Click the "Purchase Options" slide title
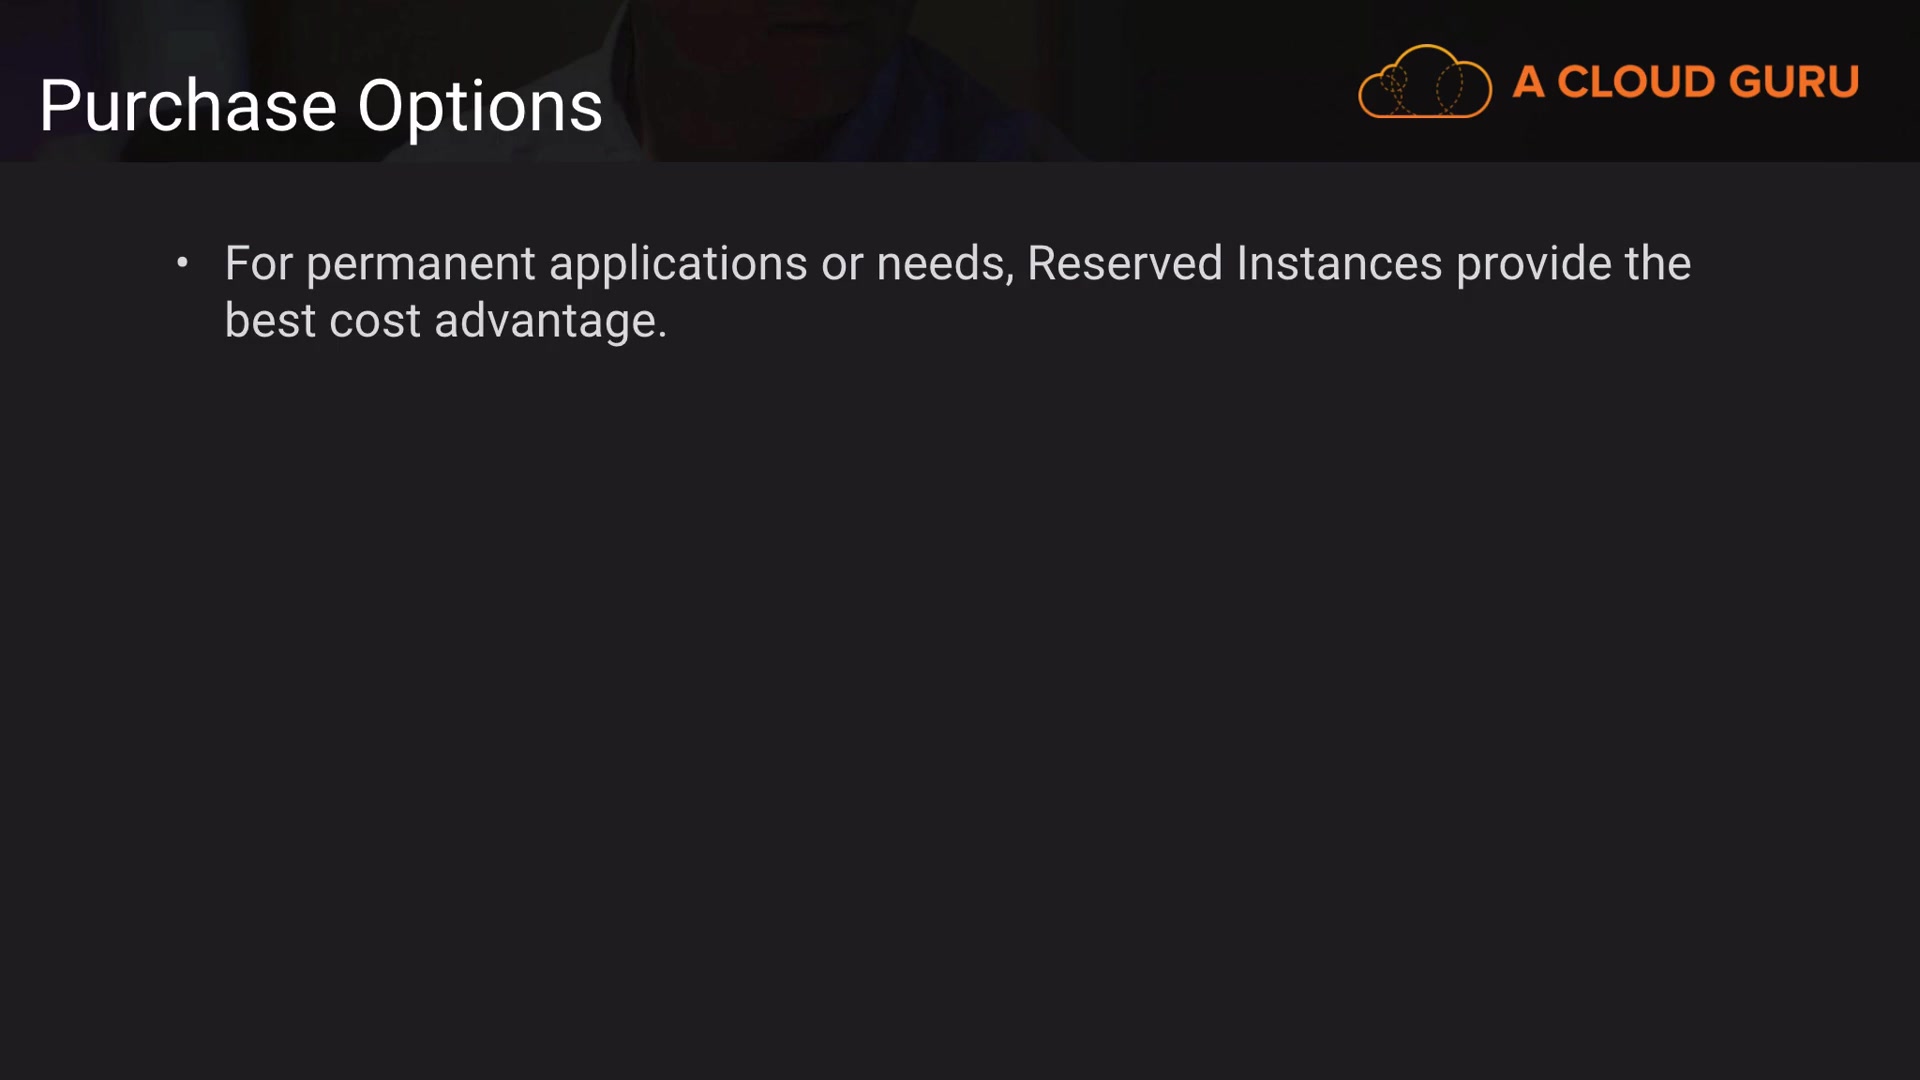This screenshot has height=1080, width=1920. [320, 106]
